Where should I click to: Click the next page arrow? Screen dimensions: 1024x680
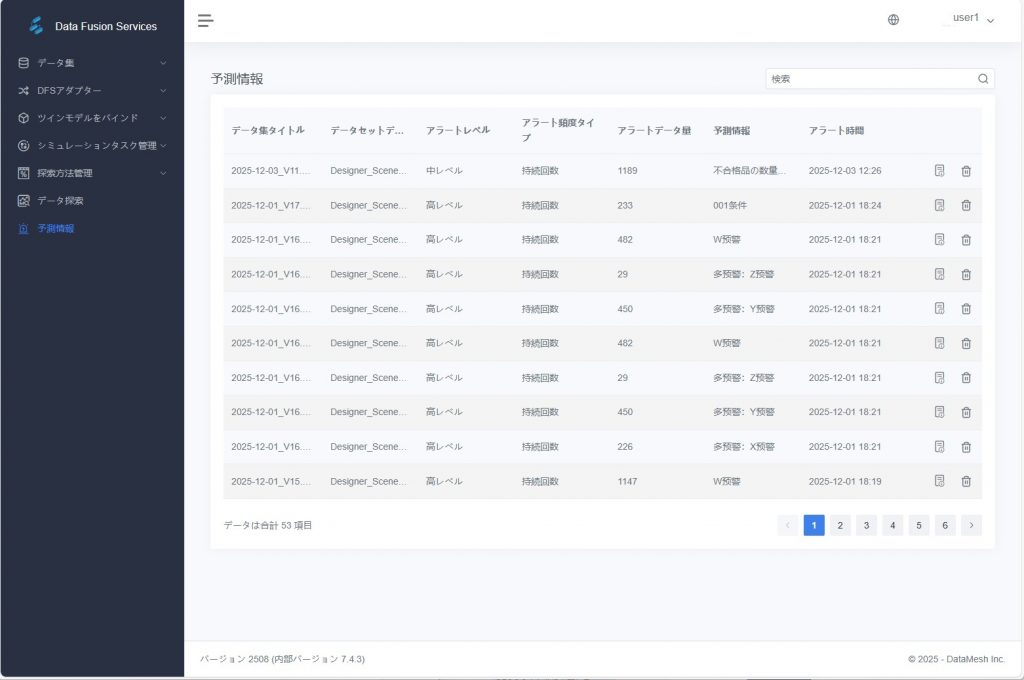pyautogui.click(x=971, y=525)
